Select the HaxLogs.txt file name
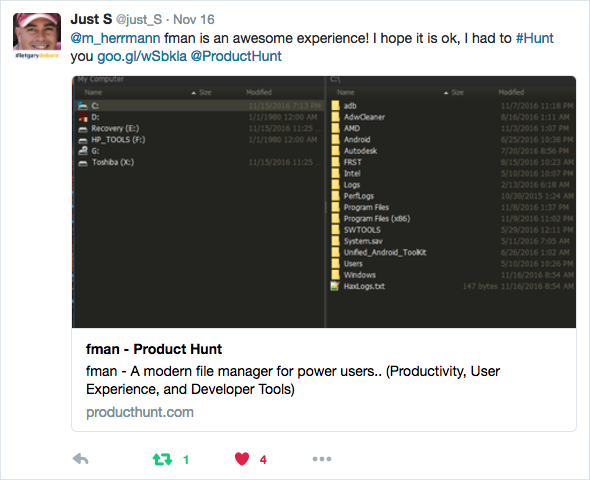The width and height of the screenshot is (590, 480). 364,287
